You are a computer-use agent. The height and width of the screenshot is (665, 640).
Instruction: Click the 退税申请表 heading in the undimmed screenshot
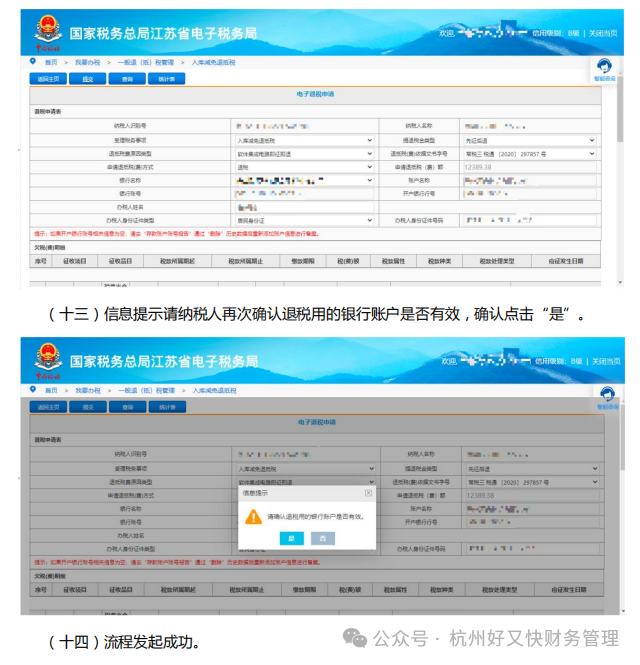coord(48,112)
